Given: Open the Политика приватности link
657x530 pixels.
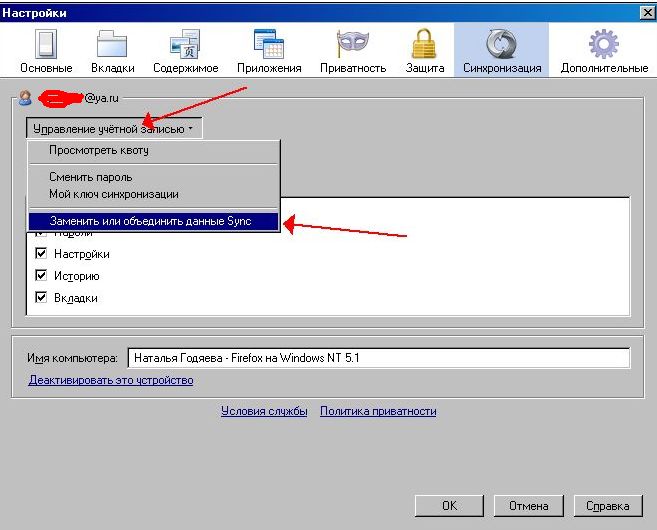Looking at the screenshot, I should coord(378,411).
